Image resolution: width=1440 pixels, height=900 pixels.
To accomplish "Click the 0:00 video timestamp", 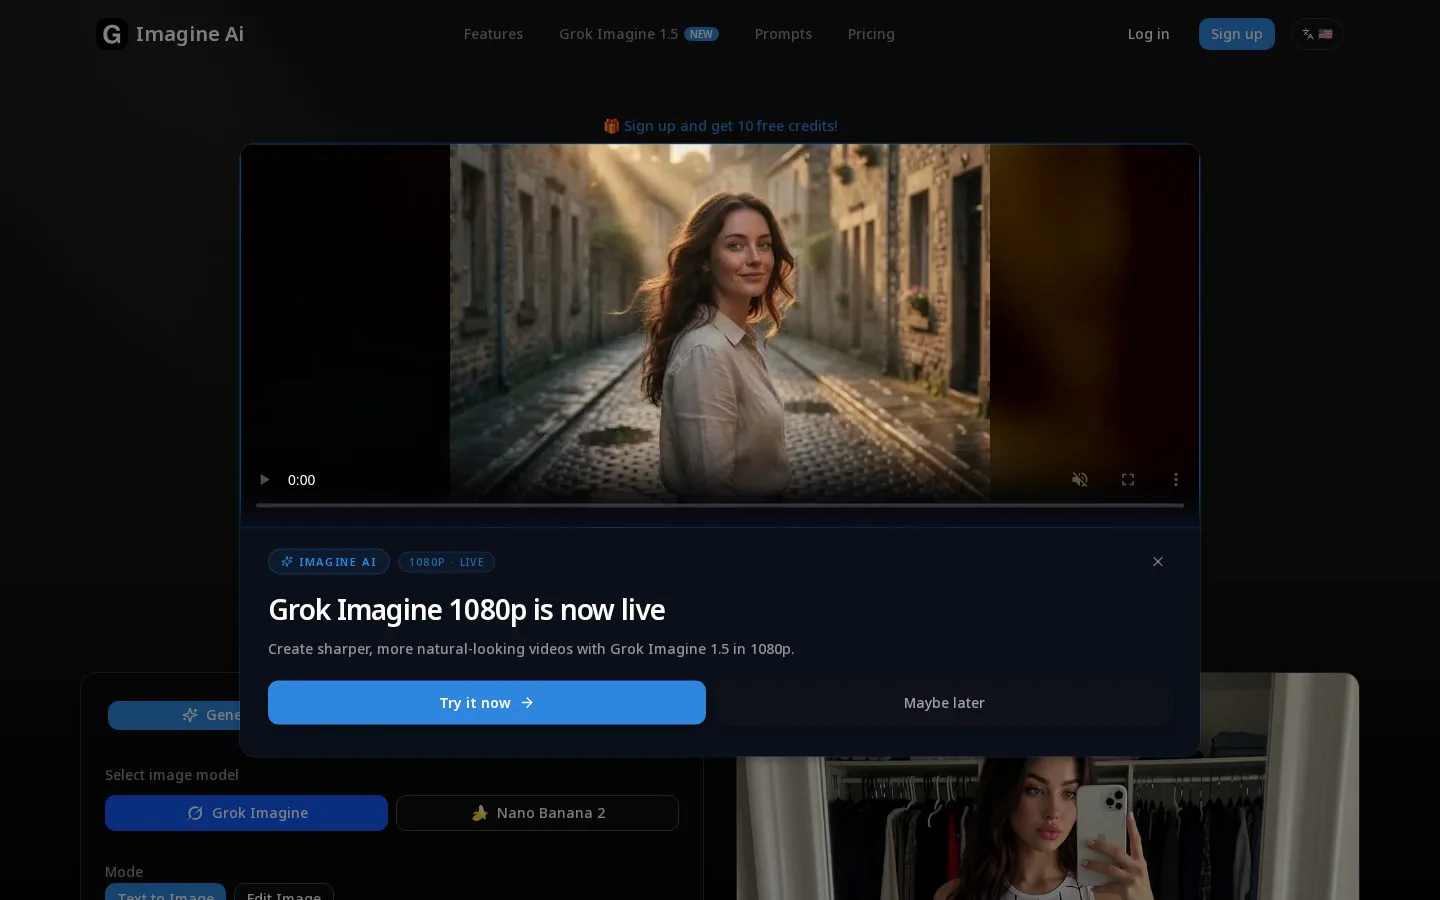I will (x=301, y=480).
